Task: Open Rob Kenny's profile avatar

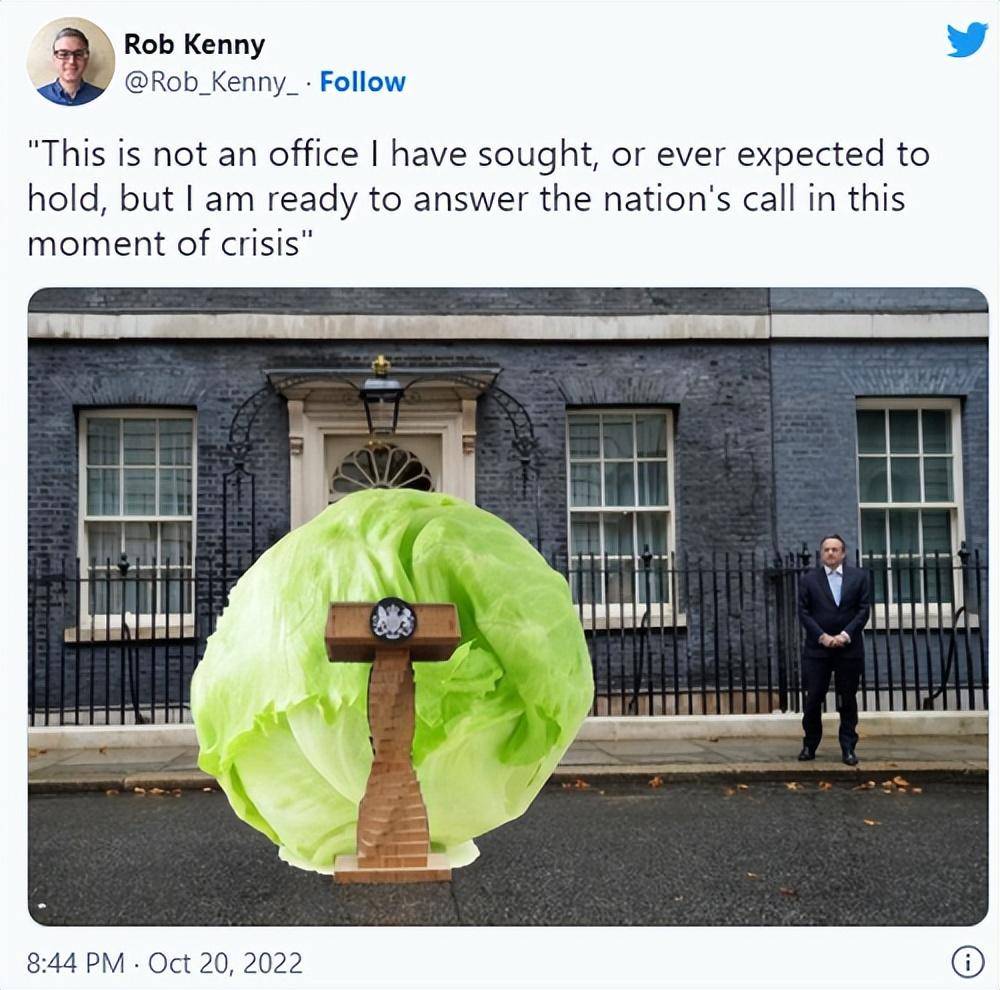Action: click(71, 62)
